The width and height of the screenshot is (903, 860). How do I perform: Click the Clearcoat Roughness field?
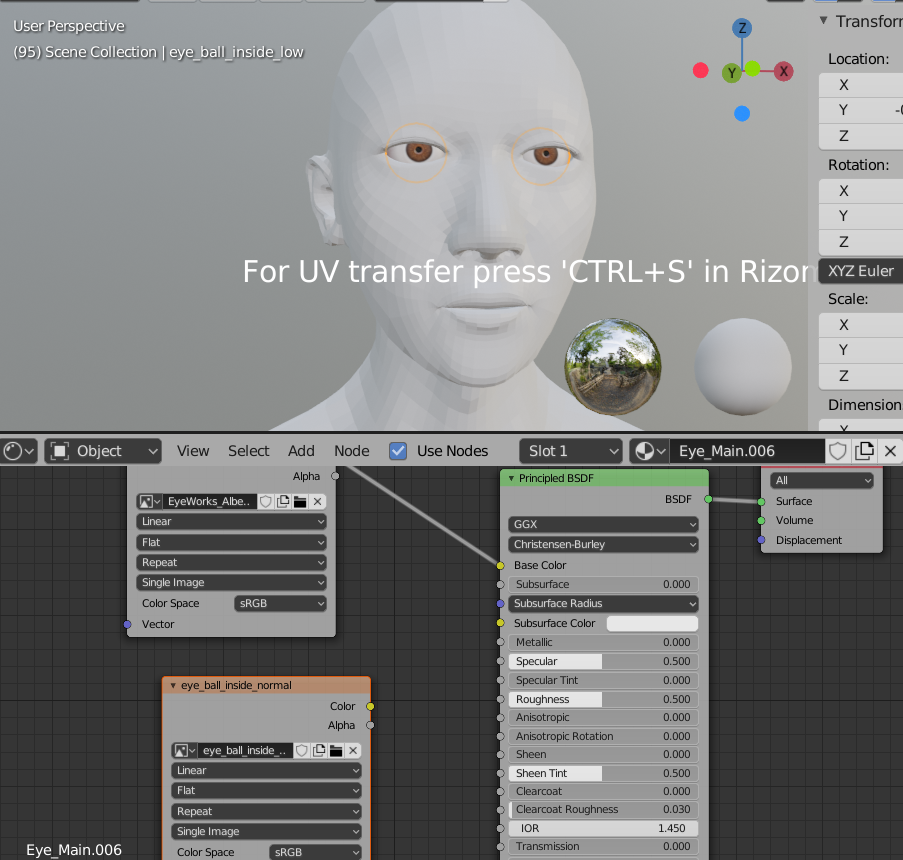(x=604, y=810)
